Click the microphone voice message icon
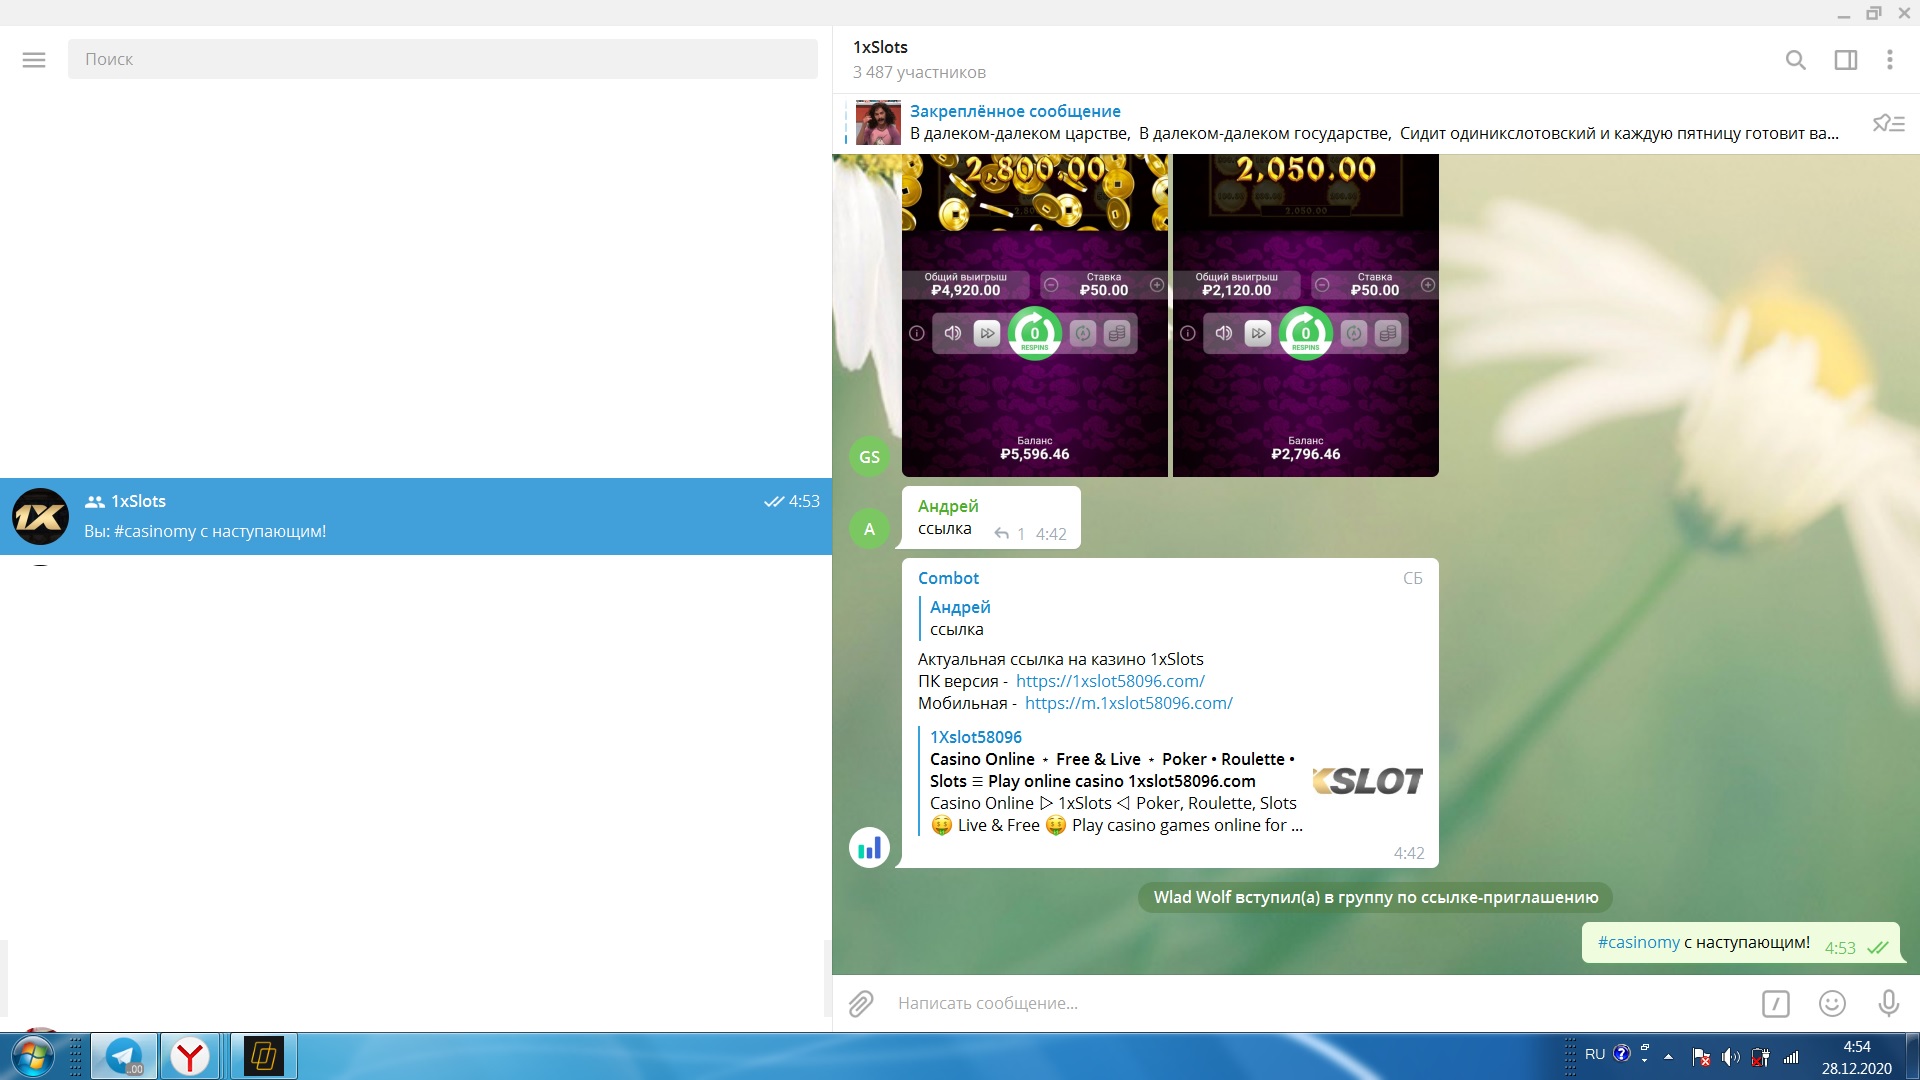The image size is (1920, 1080). 1888,1003
